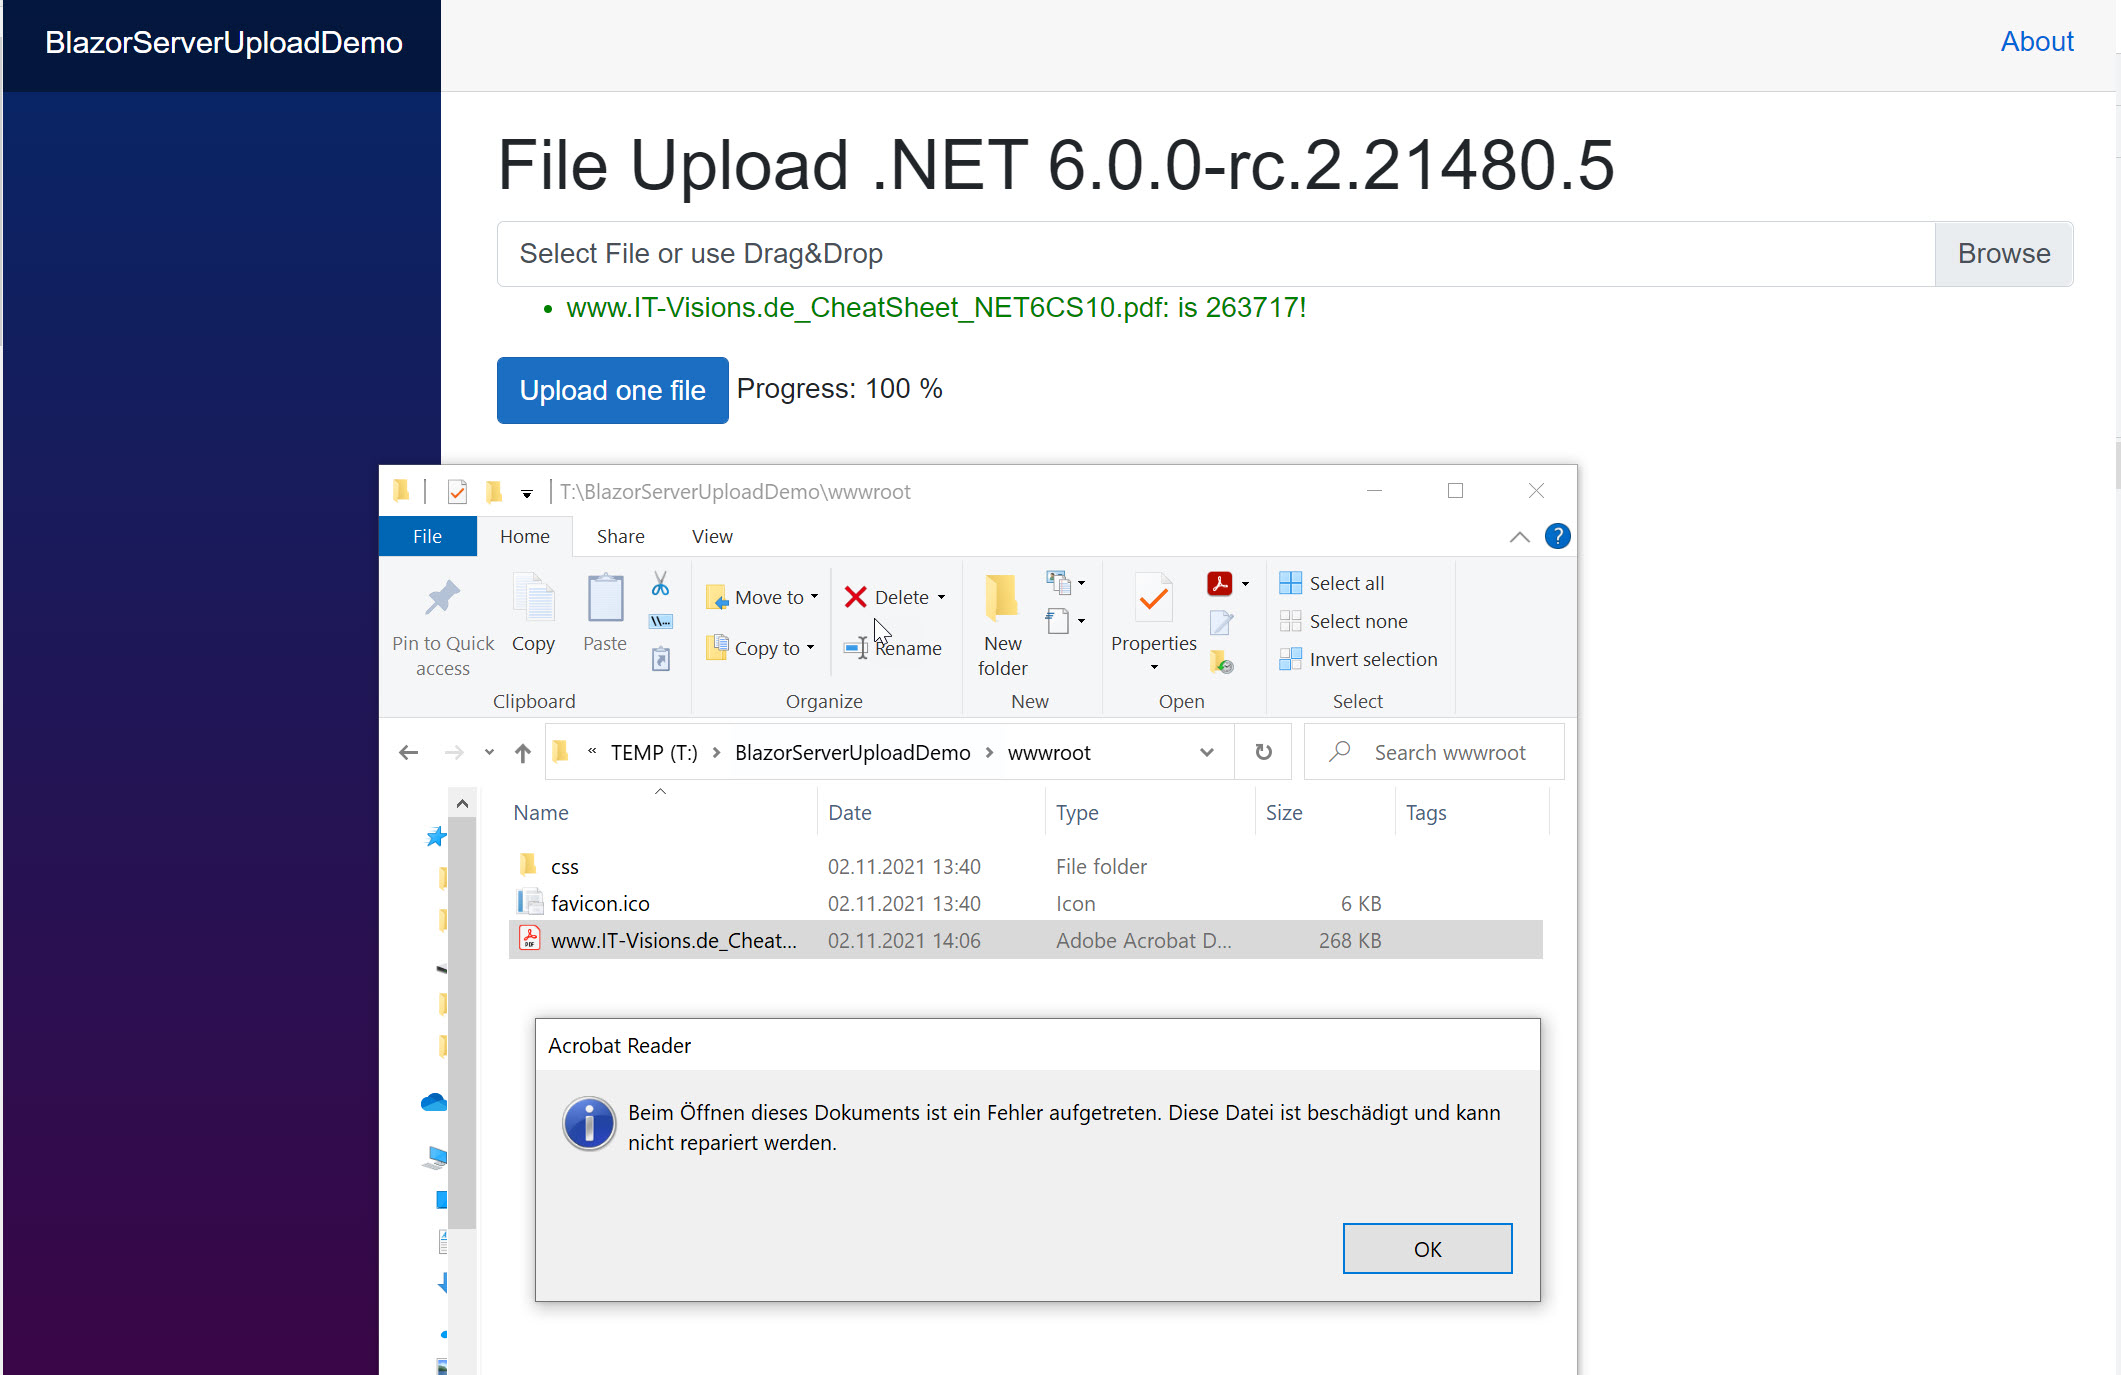The height and width of the screenshot is (1375, 2121).
Task: Click the refresh icon next to address bar
Action: click(x=1263, y=752)
